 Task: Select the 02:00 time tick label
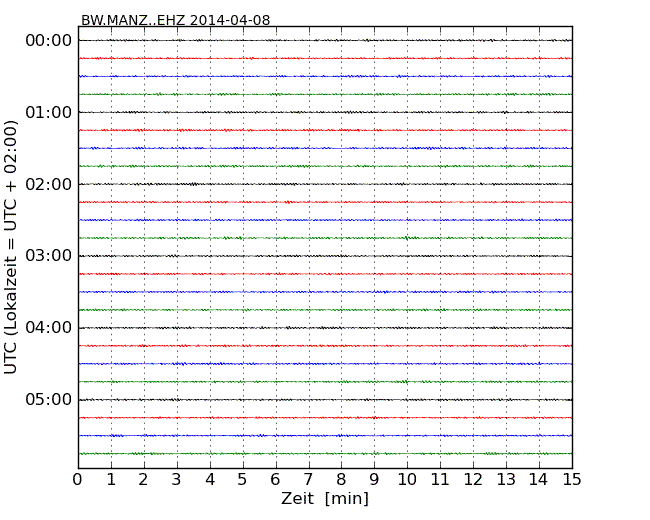pos(49,184)
